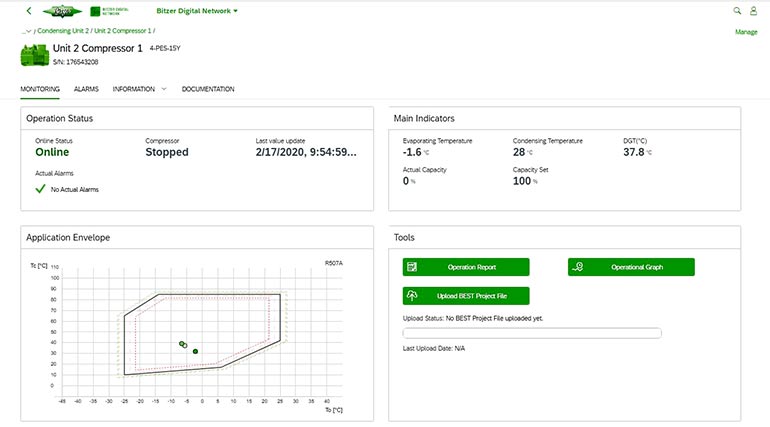Screen dimensions: 770x427
Task: Click the Manage link
Action: point(746,32)
